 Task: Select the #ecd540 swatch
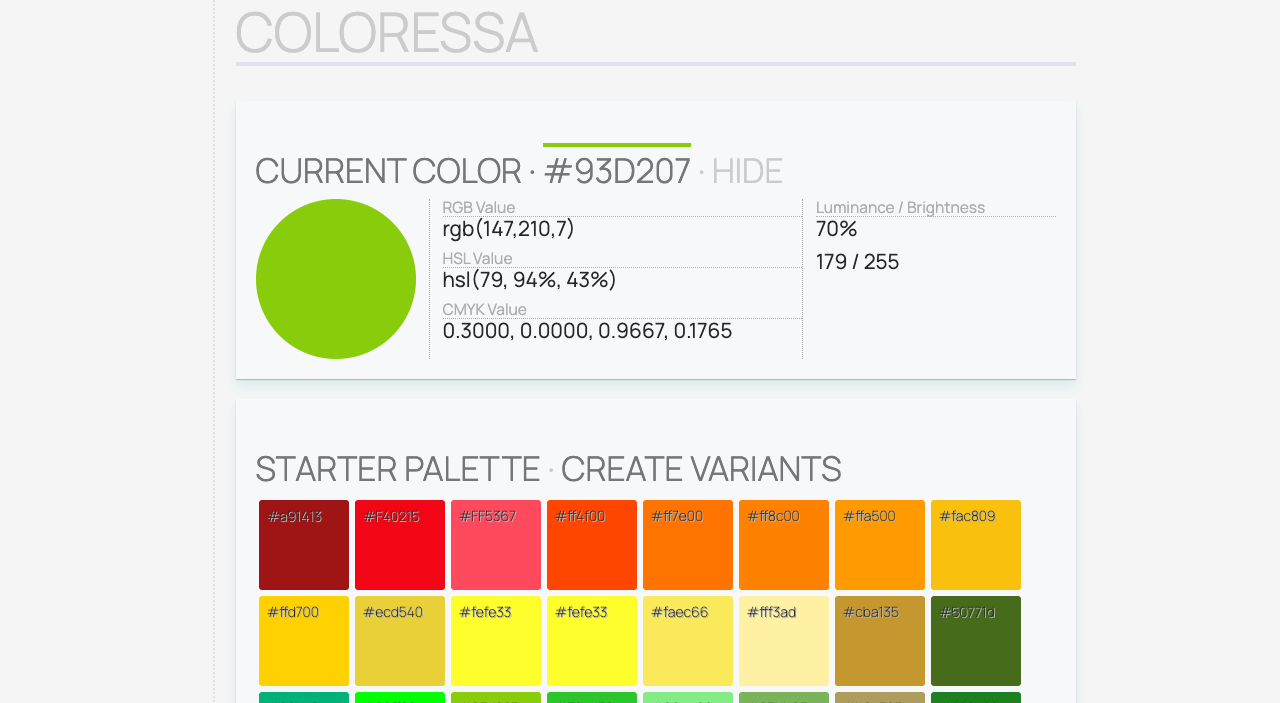point(400,641)
